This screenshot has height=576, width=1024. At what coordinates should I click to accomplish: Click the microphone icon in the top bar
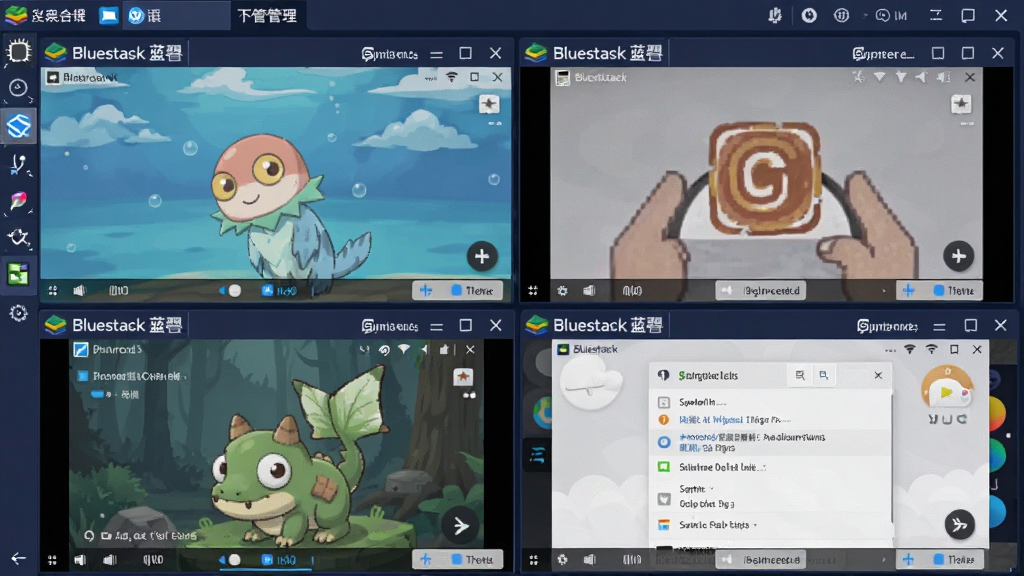[x=775, y=15]
